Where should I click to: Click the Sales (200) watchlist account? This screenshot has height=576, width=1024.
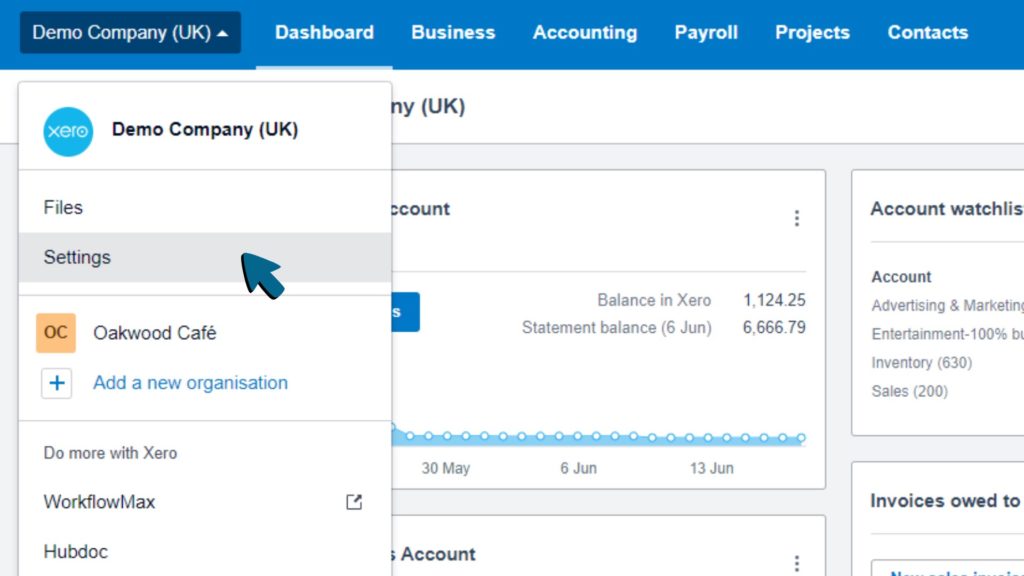pyautogui.click(x=909, y=391)
